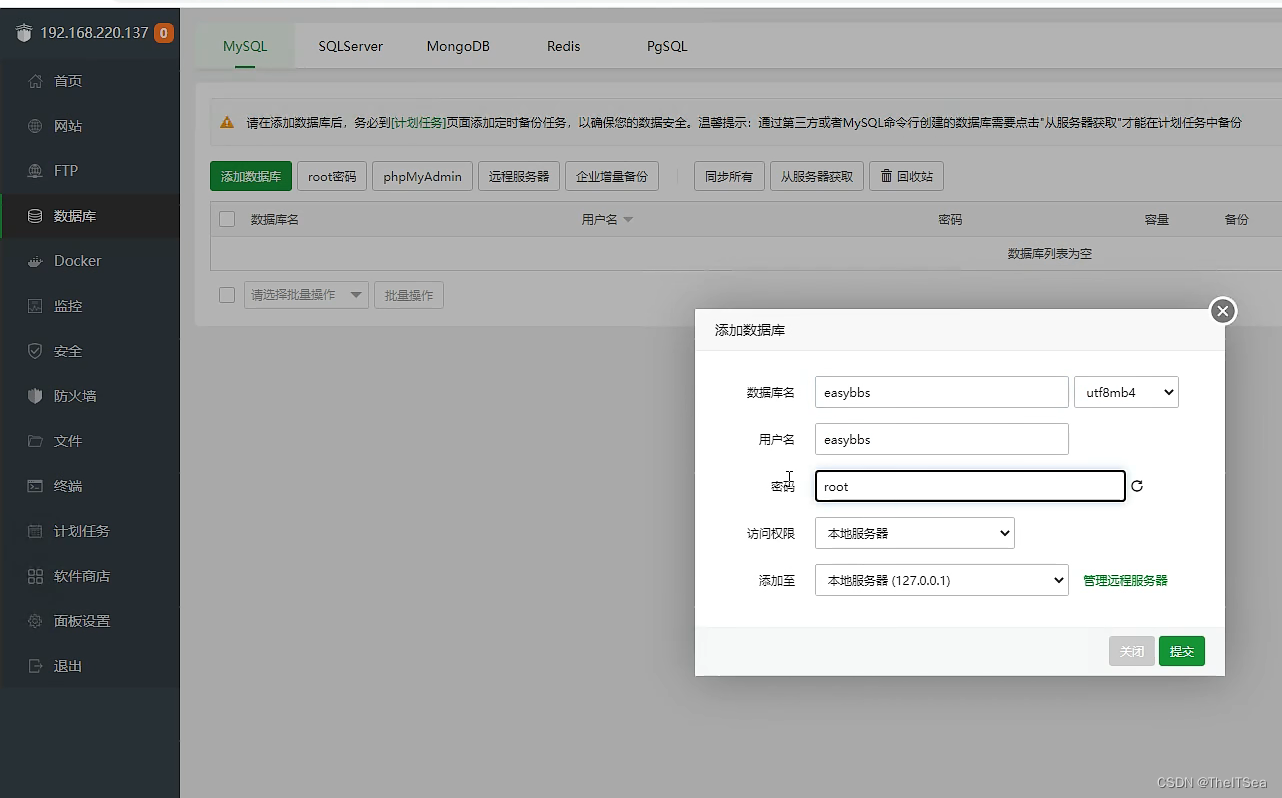Image resolution: width=1282 pixels, height=798 pixels.
Task: Click the 备份 column header
Action: (1237, 219)
